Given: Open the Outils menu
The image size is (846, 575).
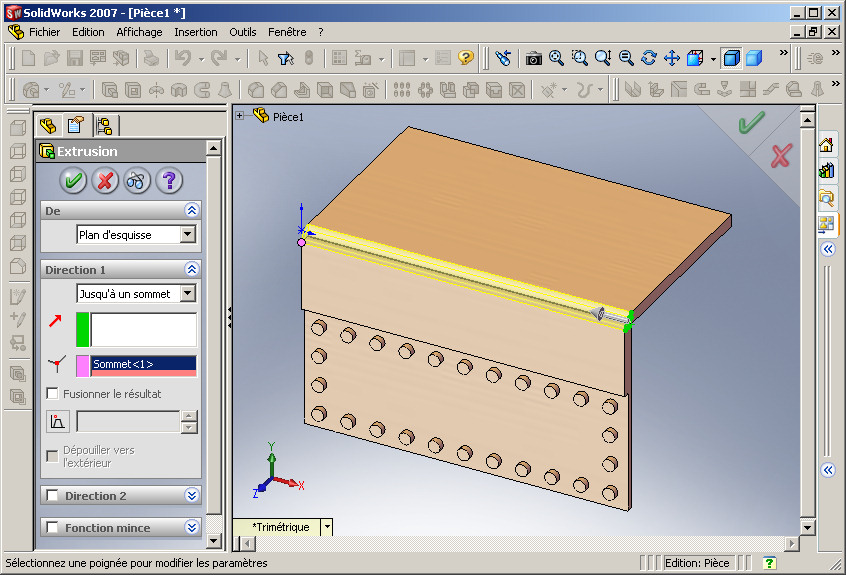Looking at the screenshot, I should coord(243,32).
